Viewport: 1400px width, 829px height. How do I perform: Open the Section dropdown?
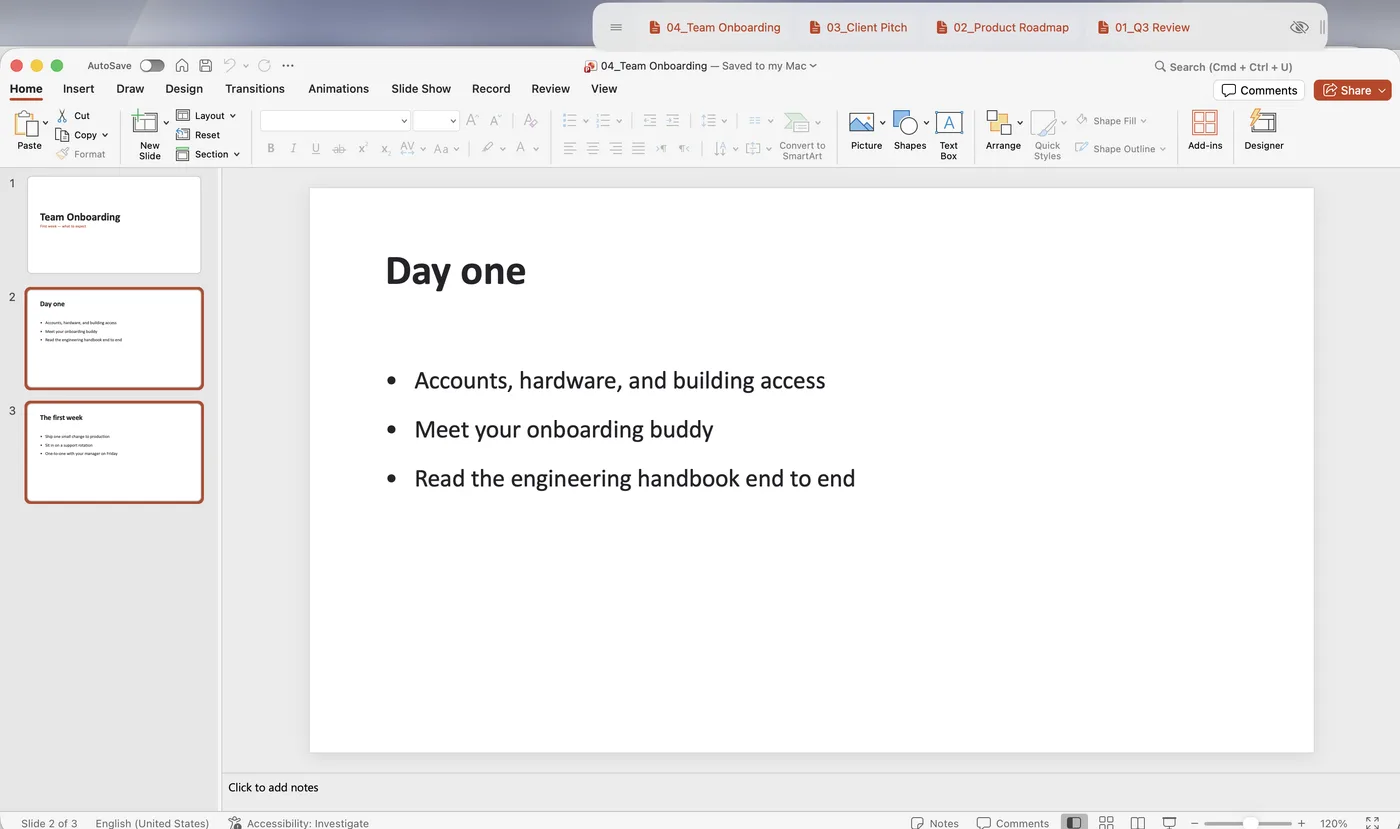pyautogui.click(x=208, y=154)
